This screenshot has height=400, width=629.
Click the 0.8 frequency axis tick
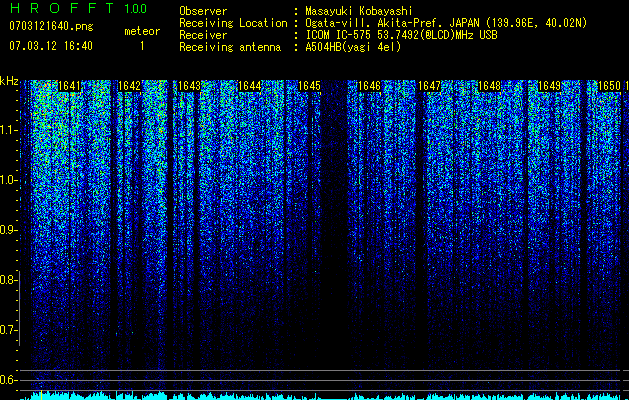click(x=7, y=280)
